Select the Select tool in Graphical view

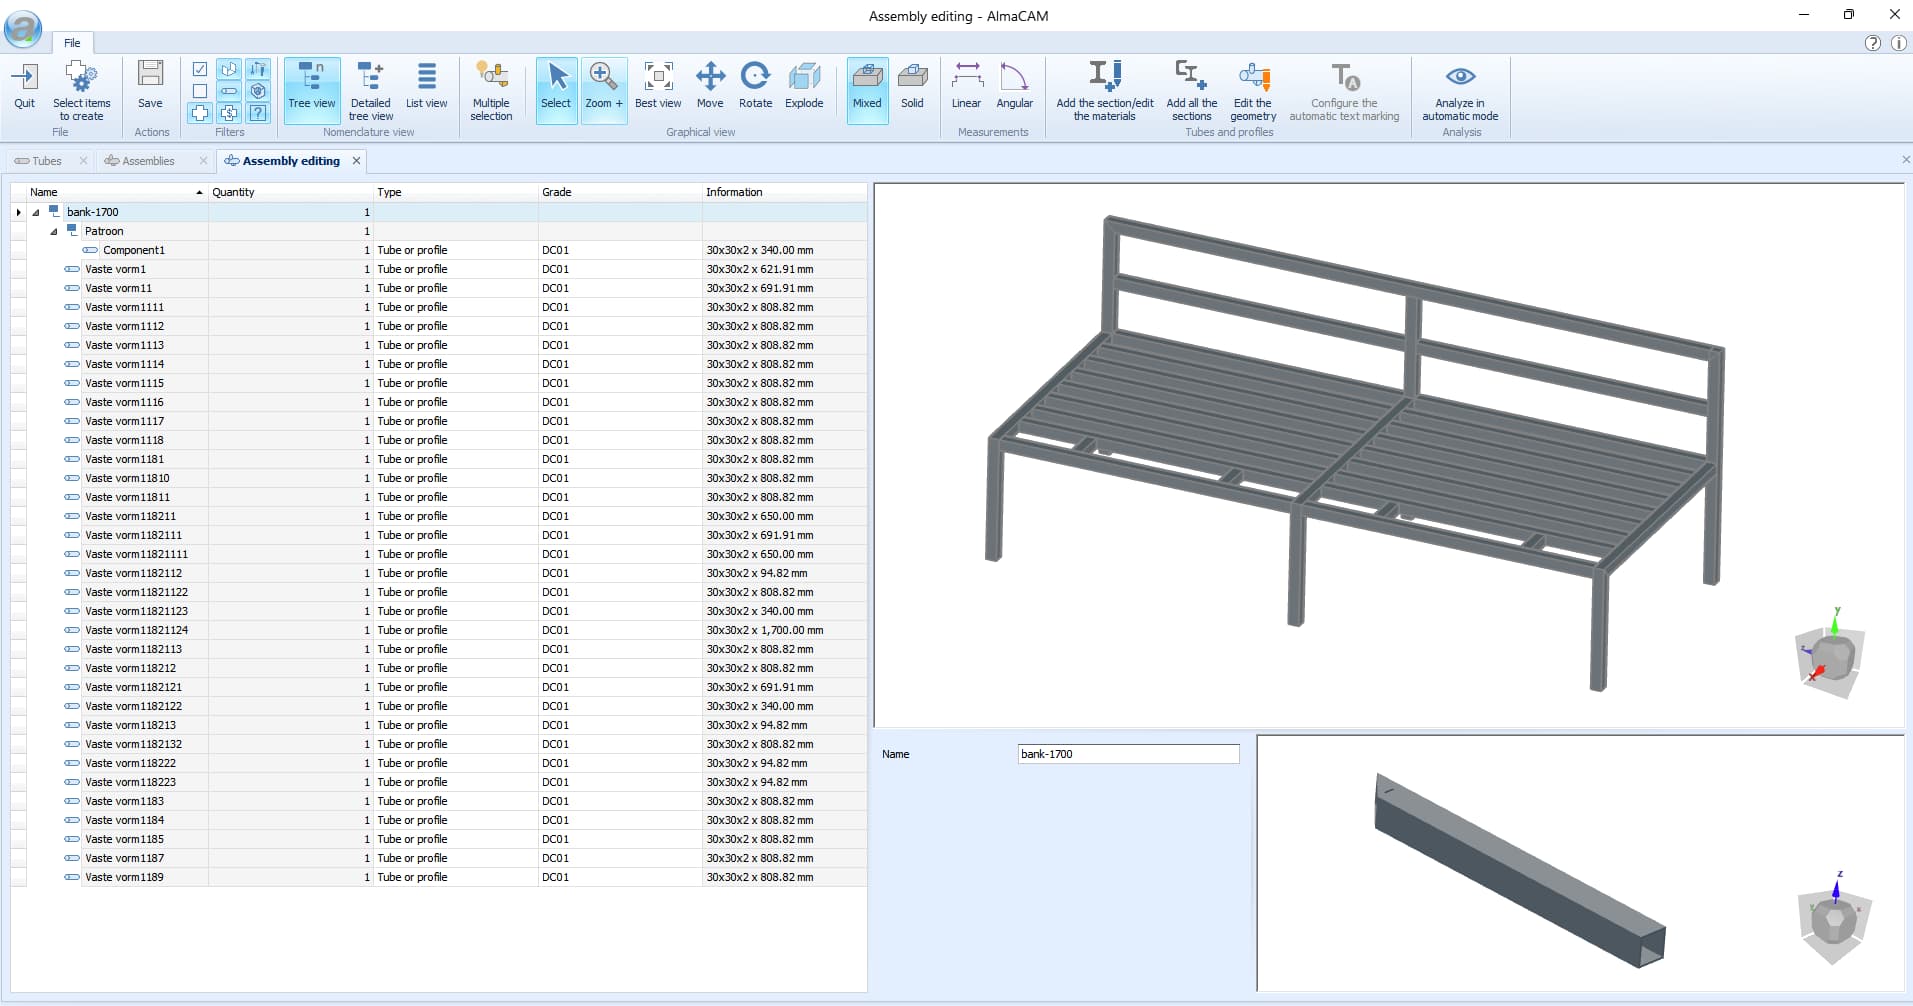pos(556,90)
